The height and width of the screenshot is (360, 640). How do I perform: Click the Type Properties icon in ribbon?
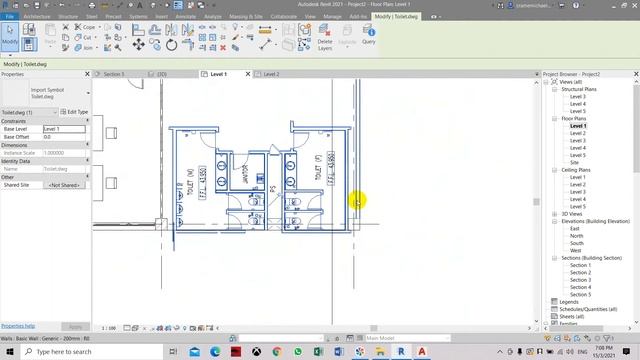(x=29, y=29)
